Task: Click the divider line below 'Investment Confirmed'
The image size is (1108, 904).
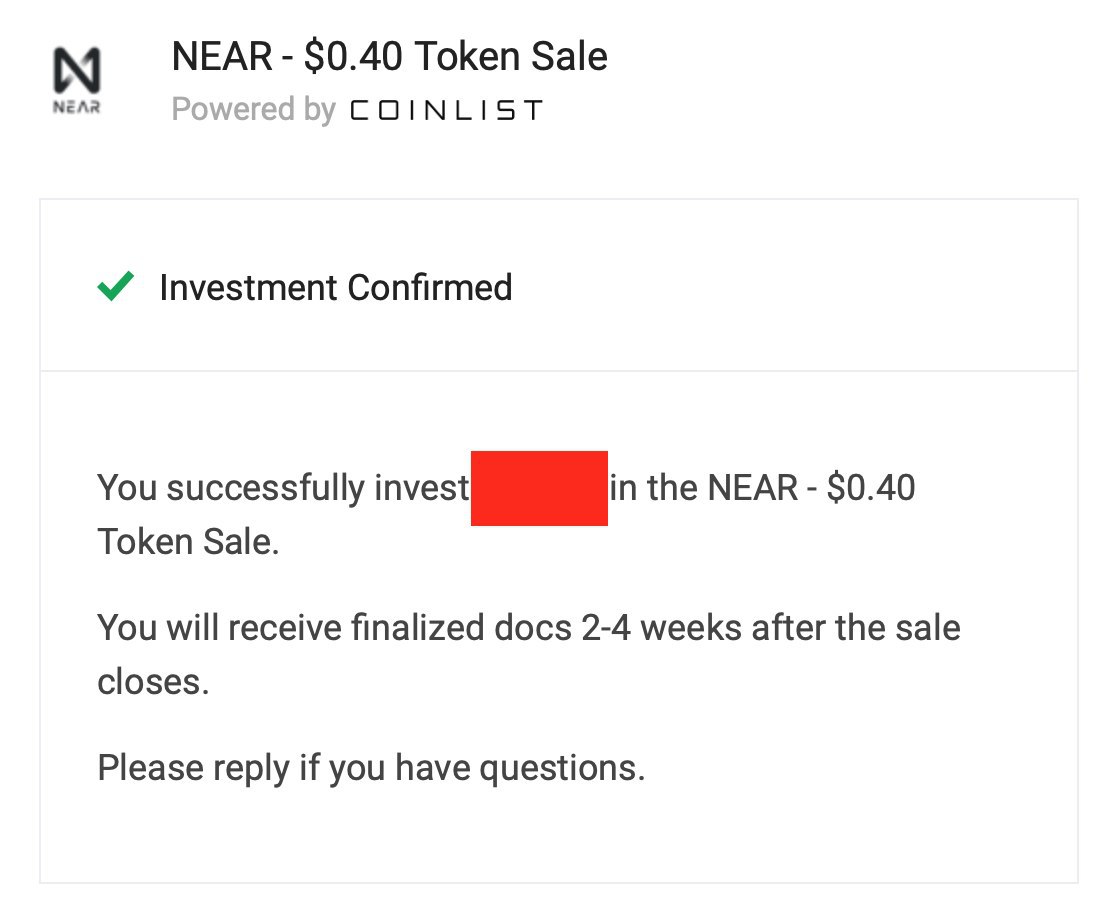Action: pyautogui.click(x=559, y=370)
